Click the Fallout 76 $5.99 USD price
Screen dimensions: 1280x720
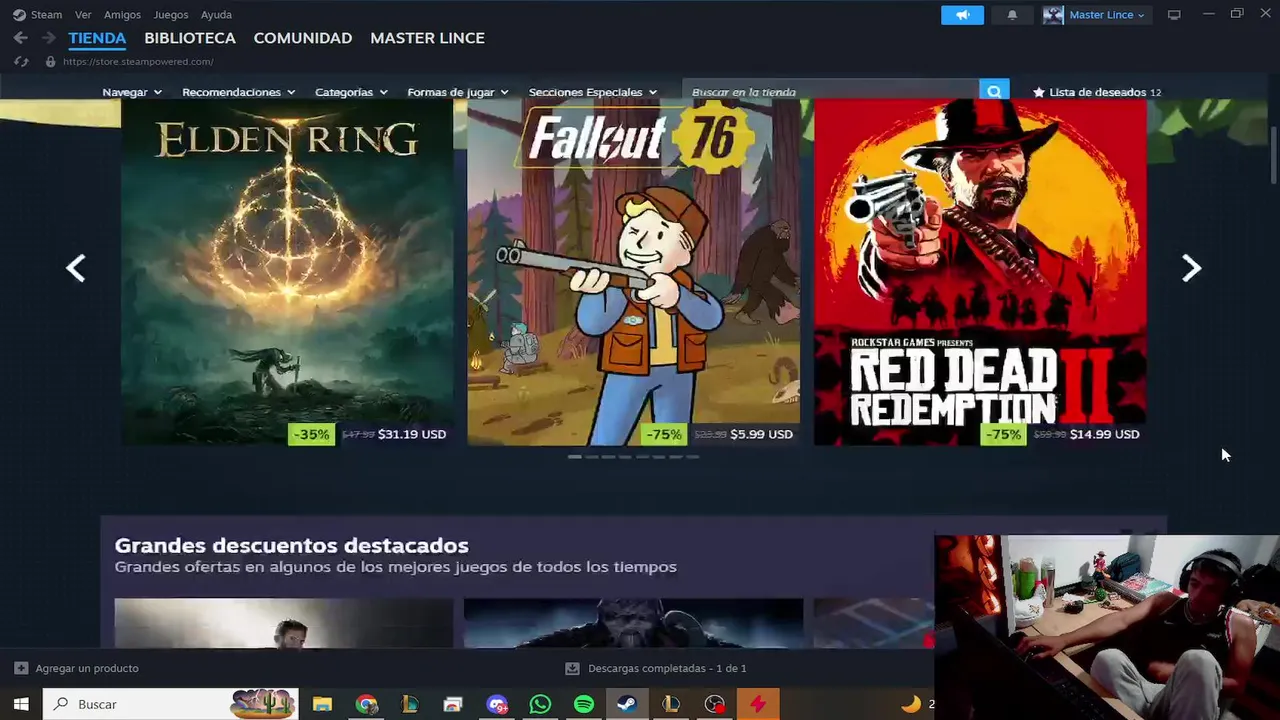click(761, 434)
